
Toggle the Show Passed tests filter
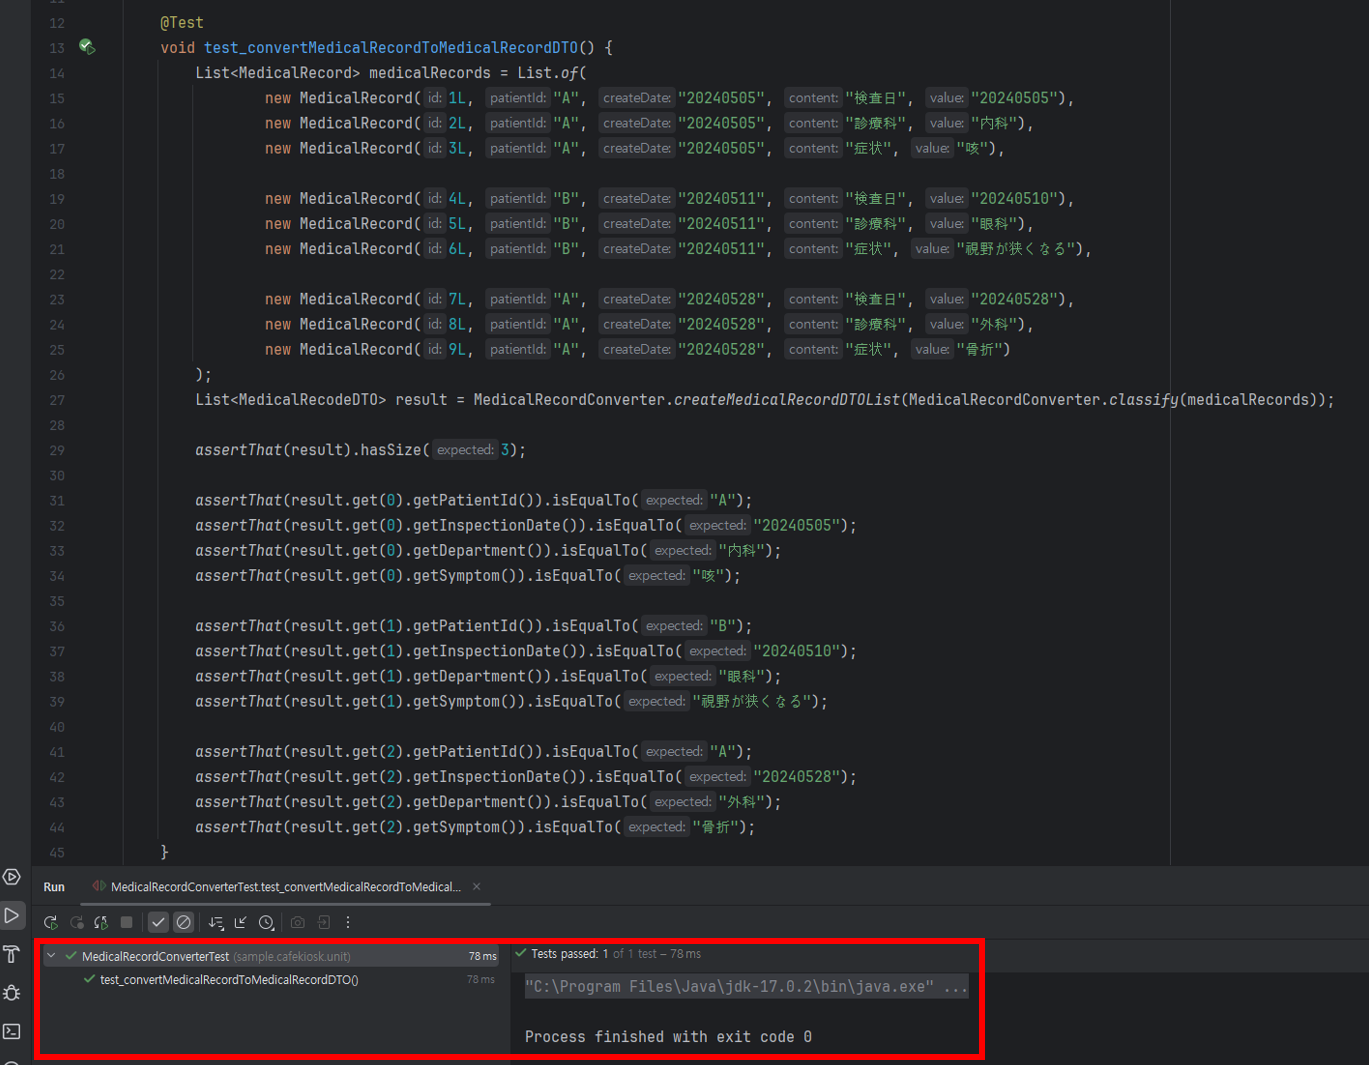(157, 922)
